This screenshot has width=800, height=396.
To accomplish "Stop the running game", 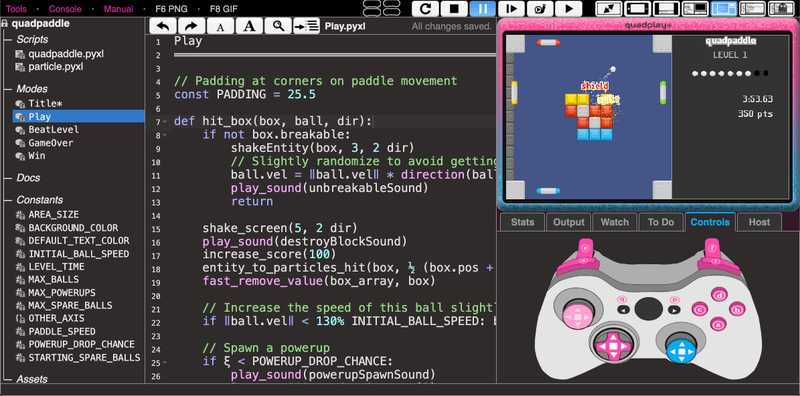I will 454,9.
